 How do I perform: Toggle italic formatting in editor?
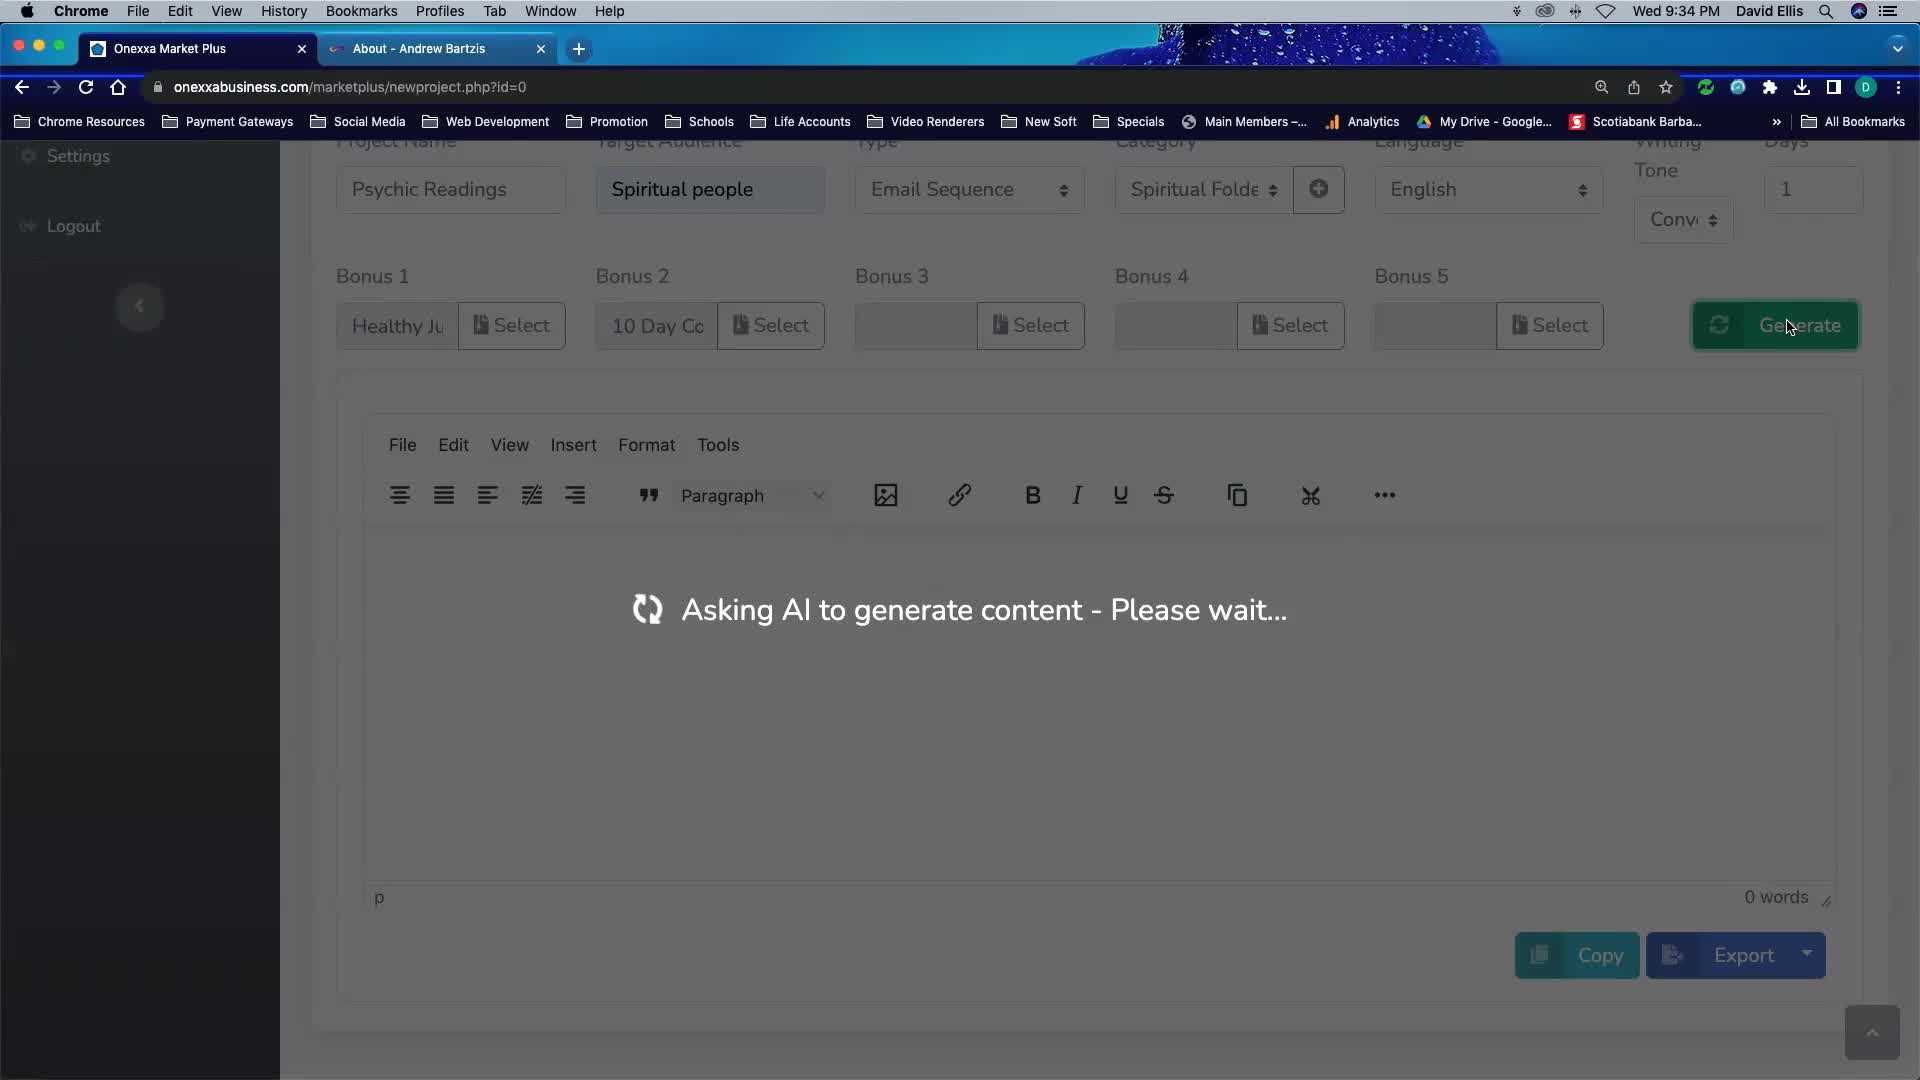[1076, 495]
